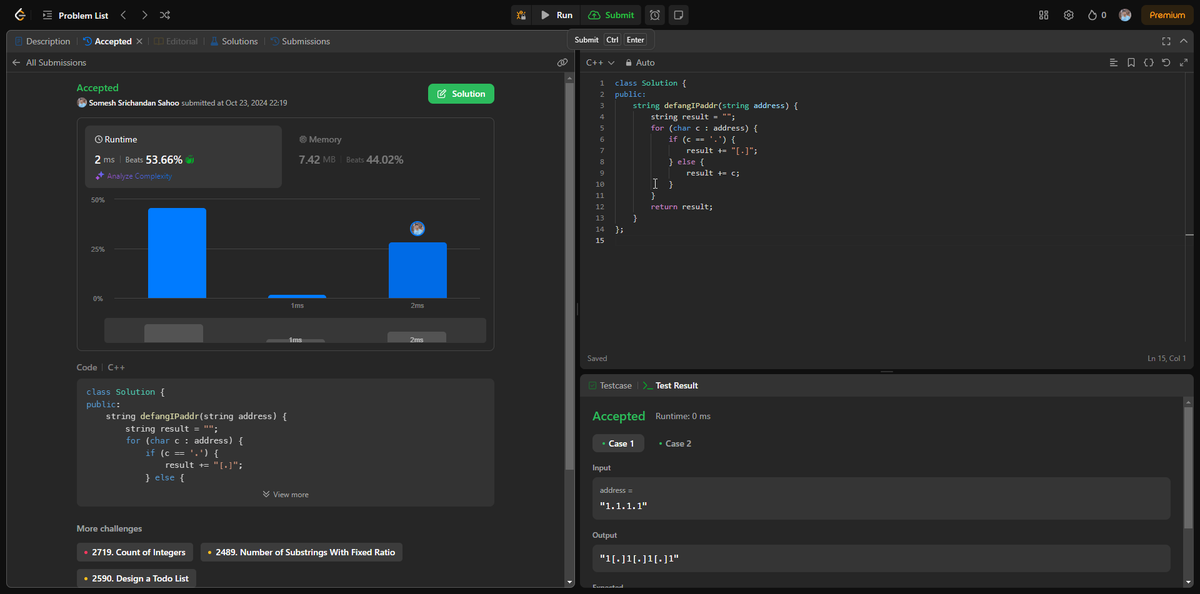This screenshot has width=1200, height=594.
Task: Open the C++ language dropdown
Action: pos(600,62)
